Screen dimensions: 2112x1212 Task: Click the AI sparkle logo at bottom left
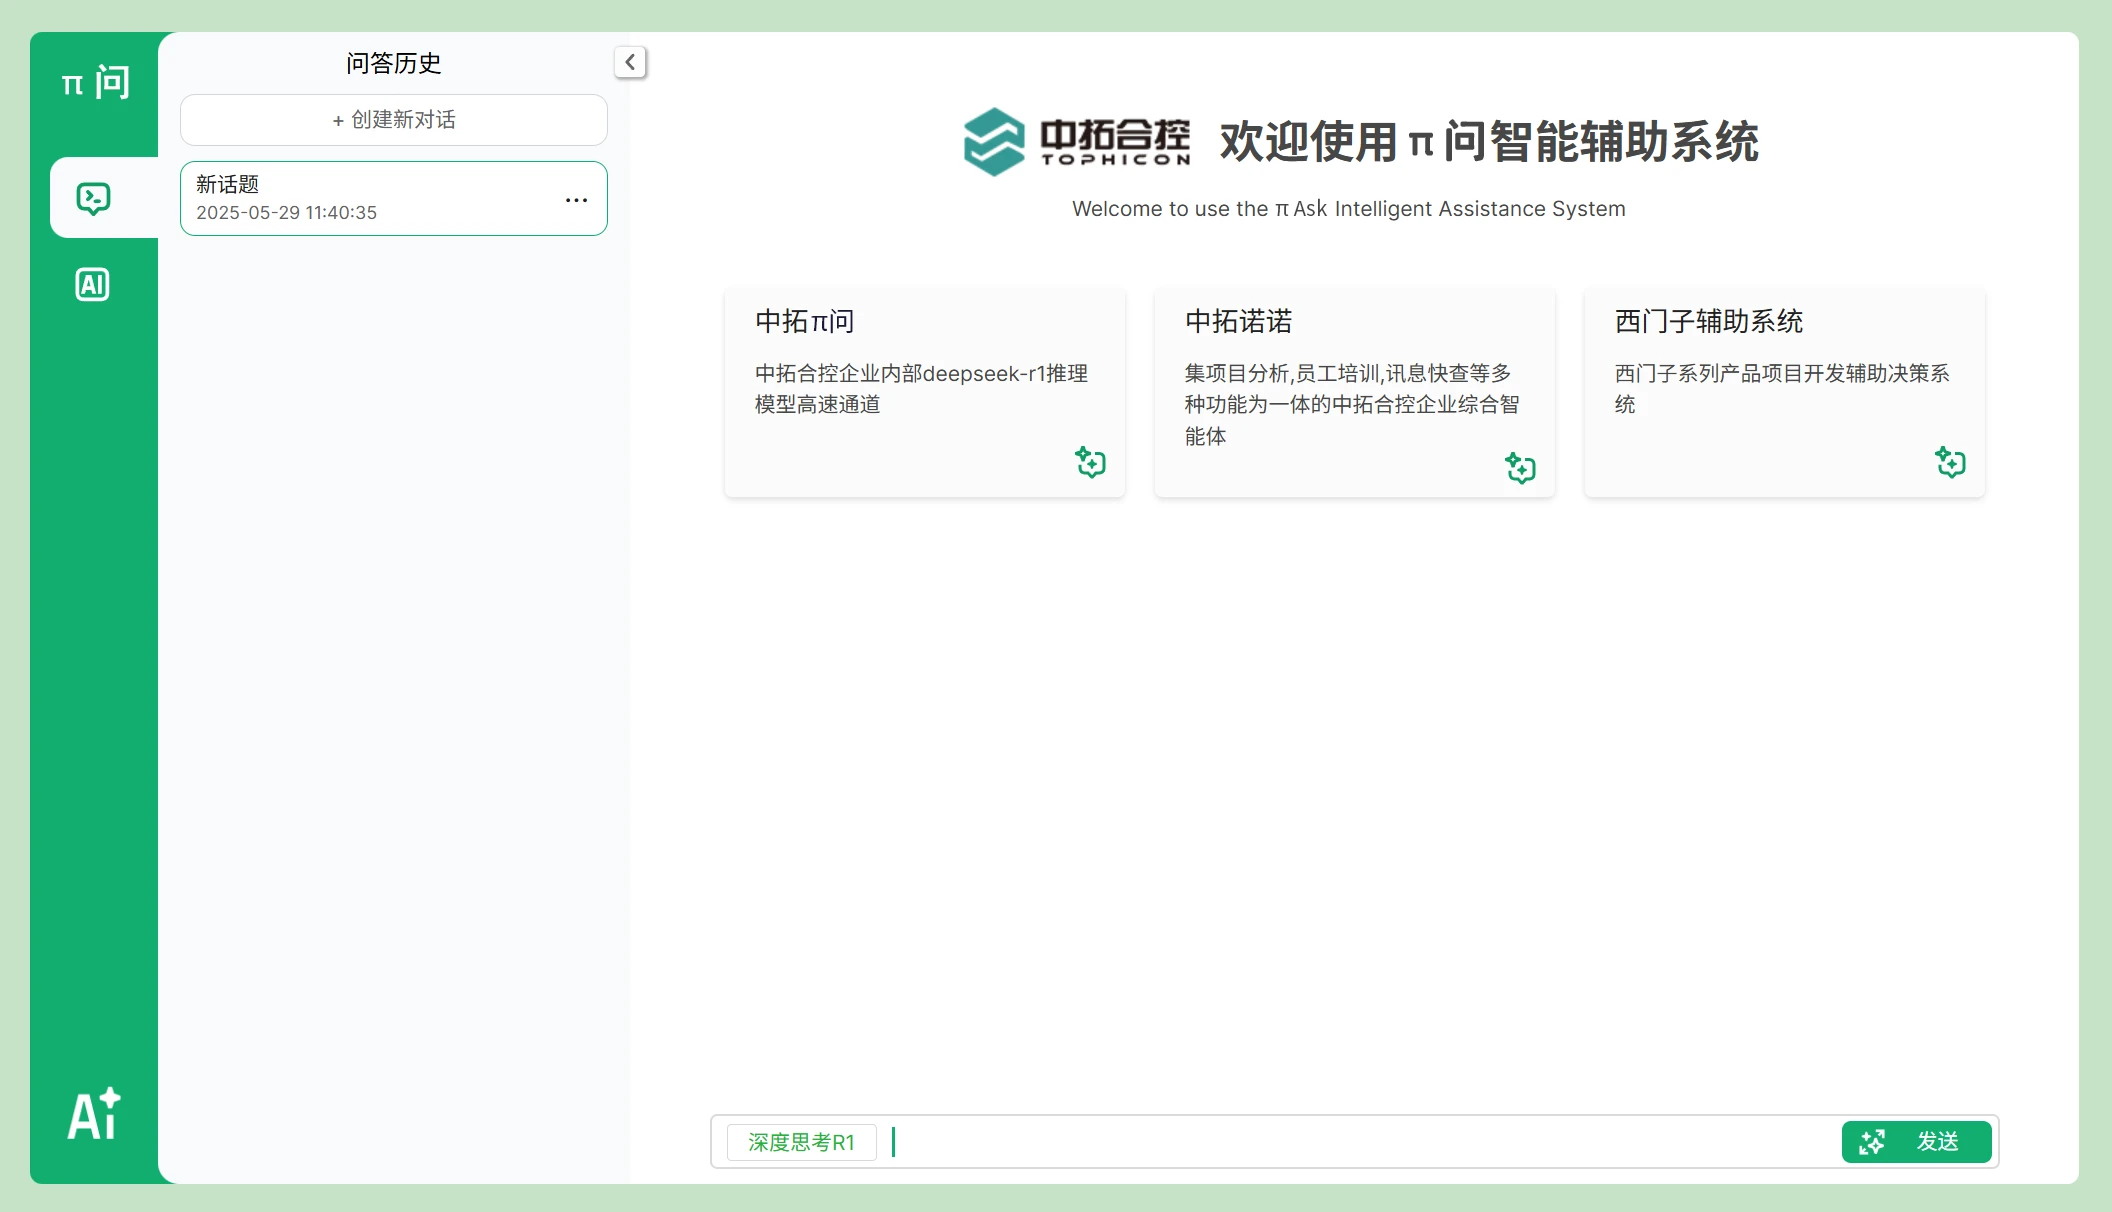point(93,1114)
